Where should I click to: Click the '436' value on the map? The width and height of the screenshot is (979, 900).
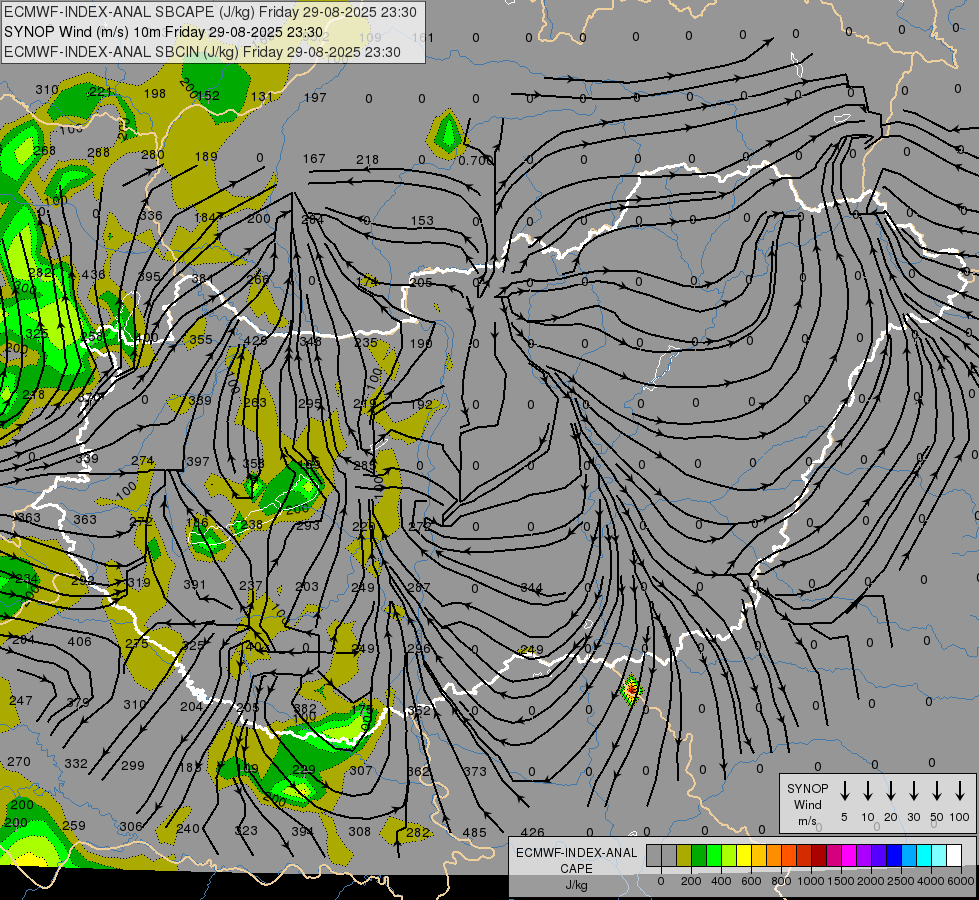click(x=93, y=274)
